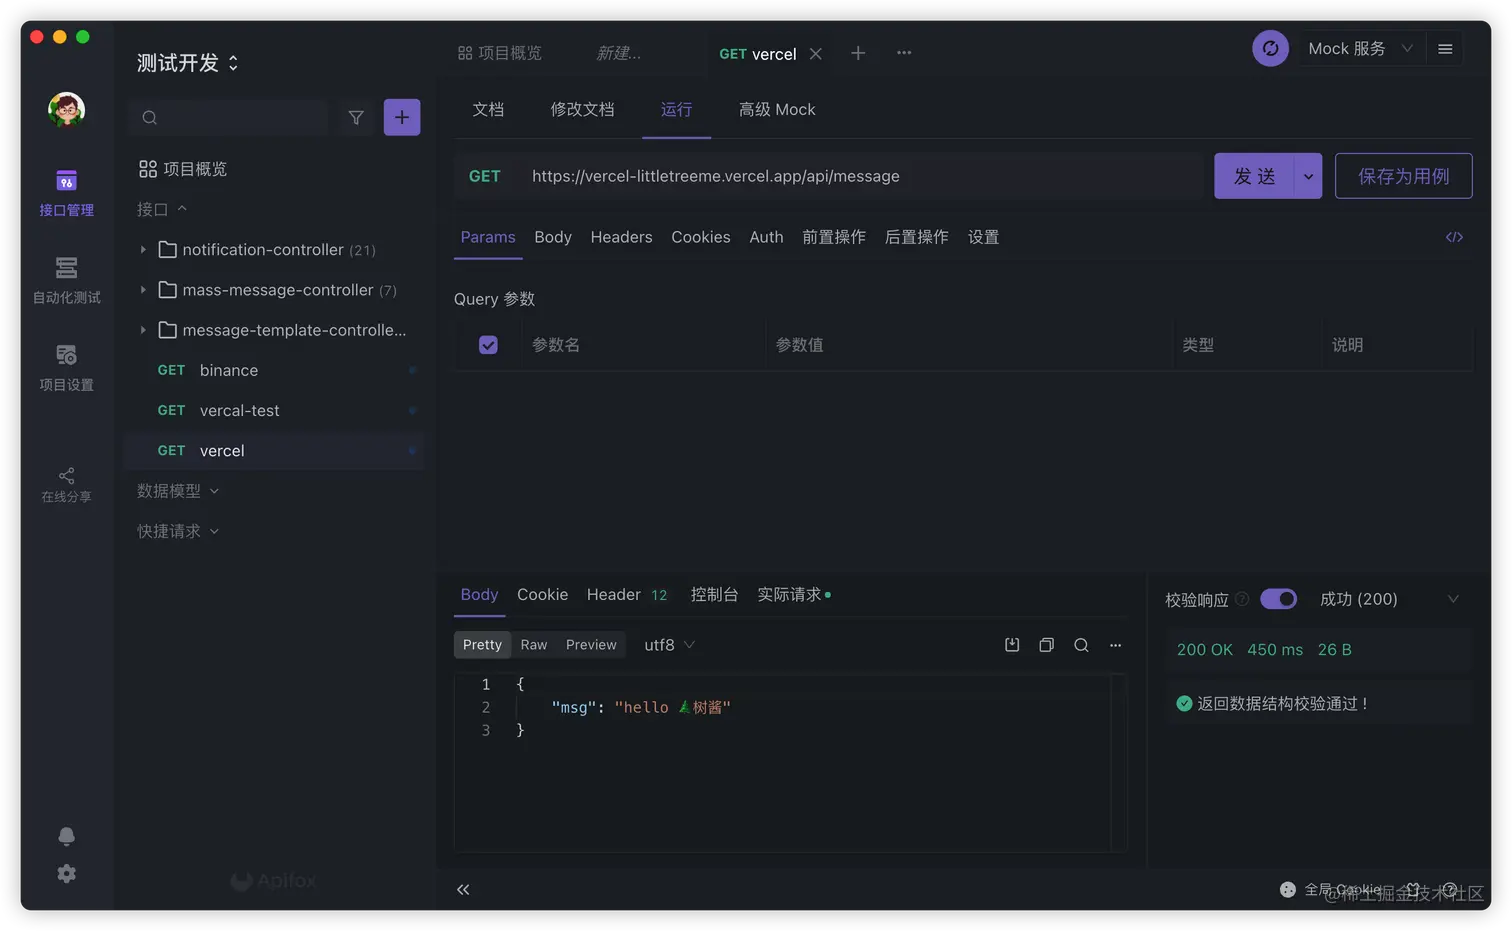The height and width of the screenshot is (931, 1512).
Task: Search within the response body
Action: point(1081,645)
